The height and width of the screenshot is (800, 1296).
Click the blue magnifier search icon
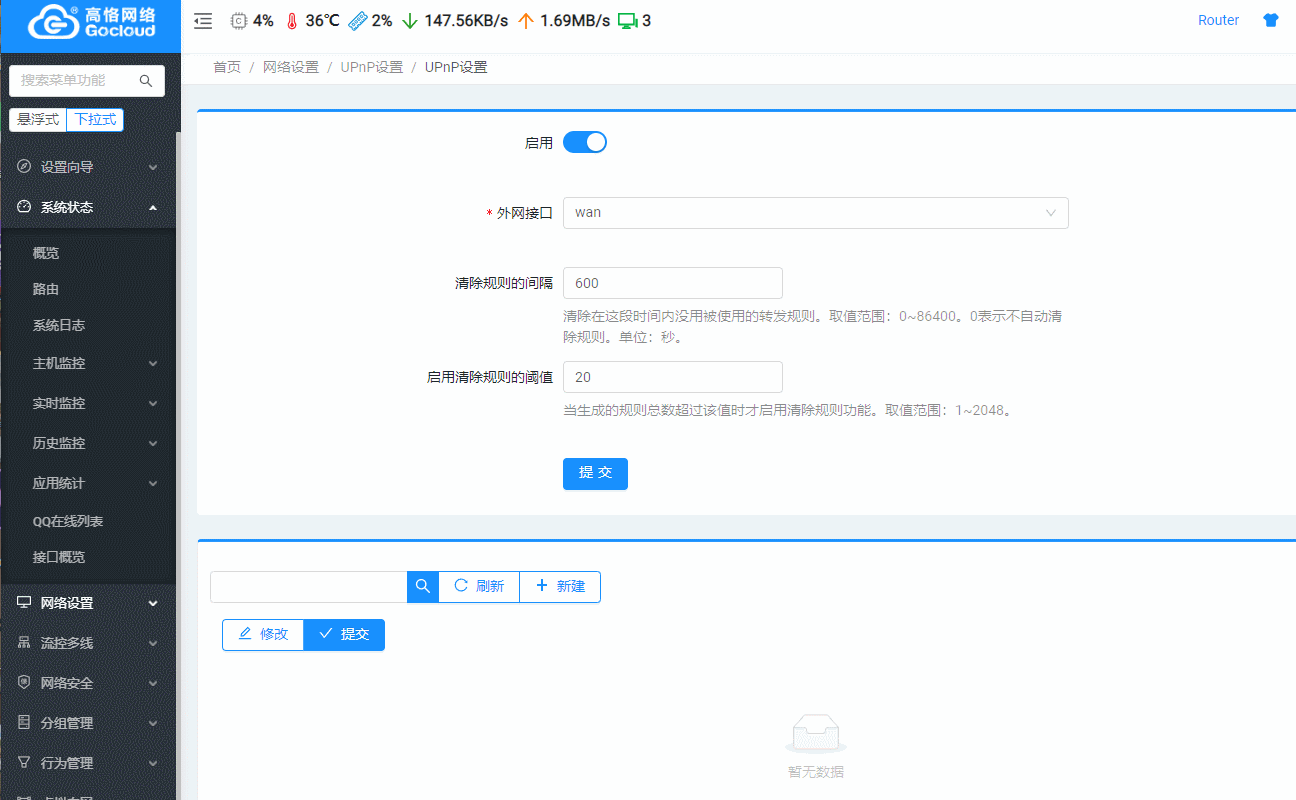[x=422, y=587]
